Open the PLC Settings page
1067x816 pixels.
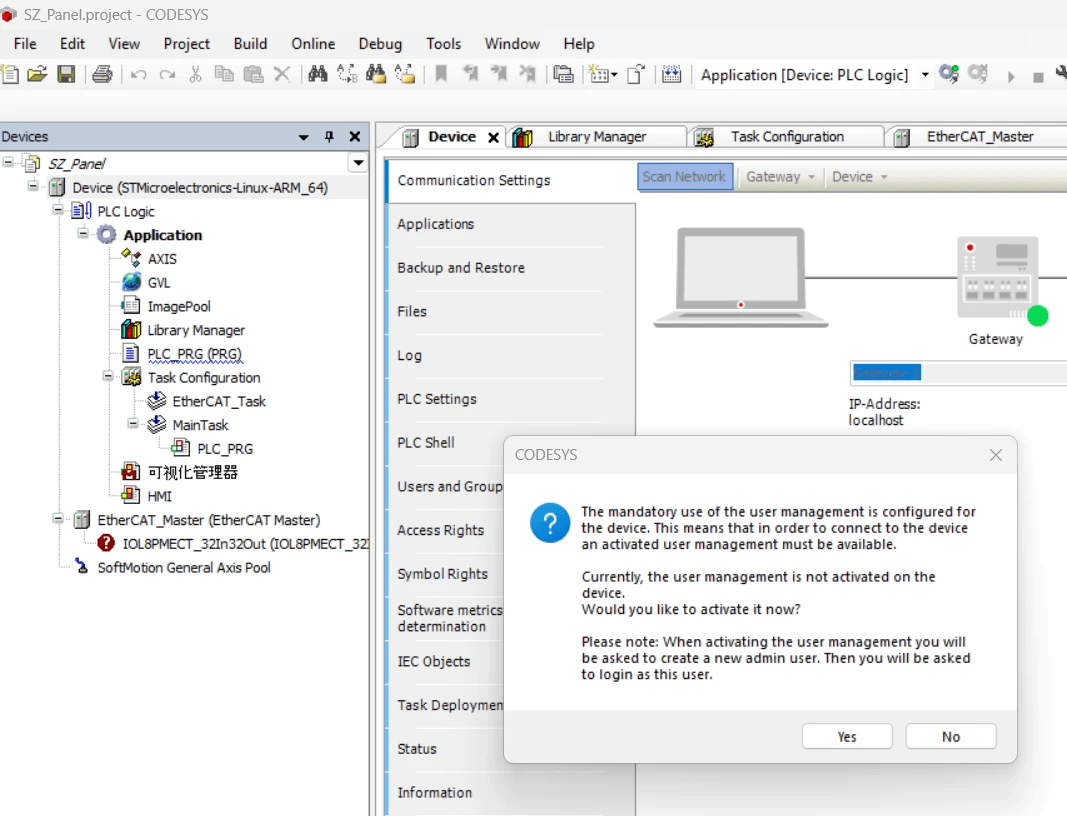[x=437, y=399]
